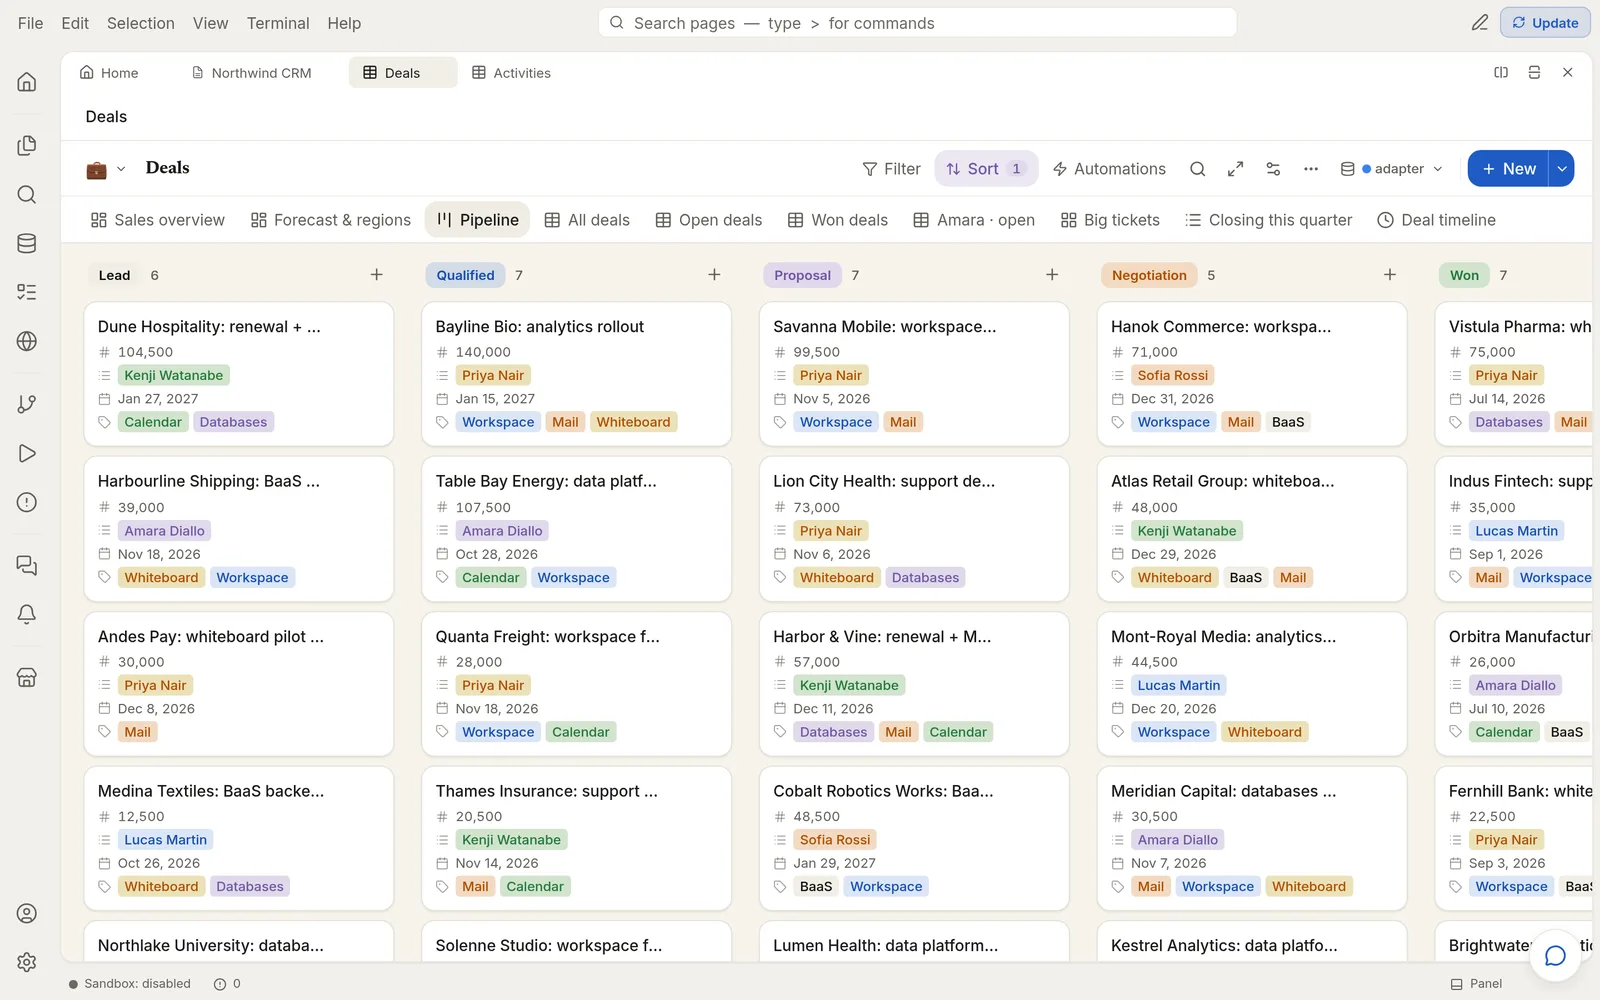This screenshot has width=1600, height=1000.
Task: Open the floating chat bubble button
Action: pos(1555,955)
